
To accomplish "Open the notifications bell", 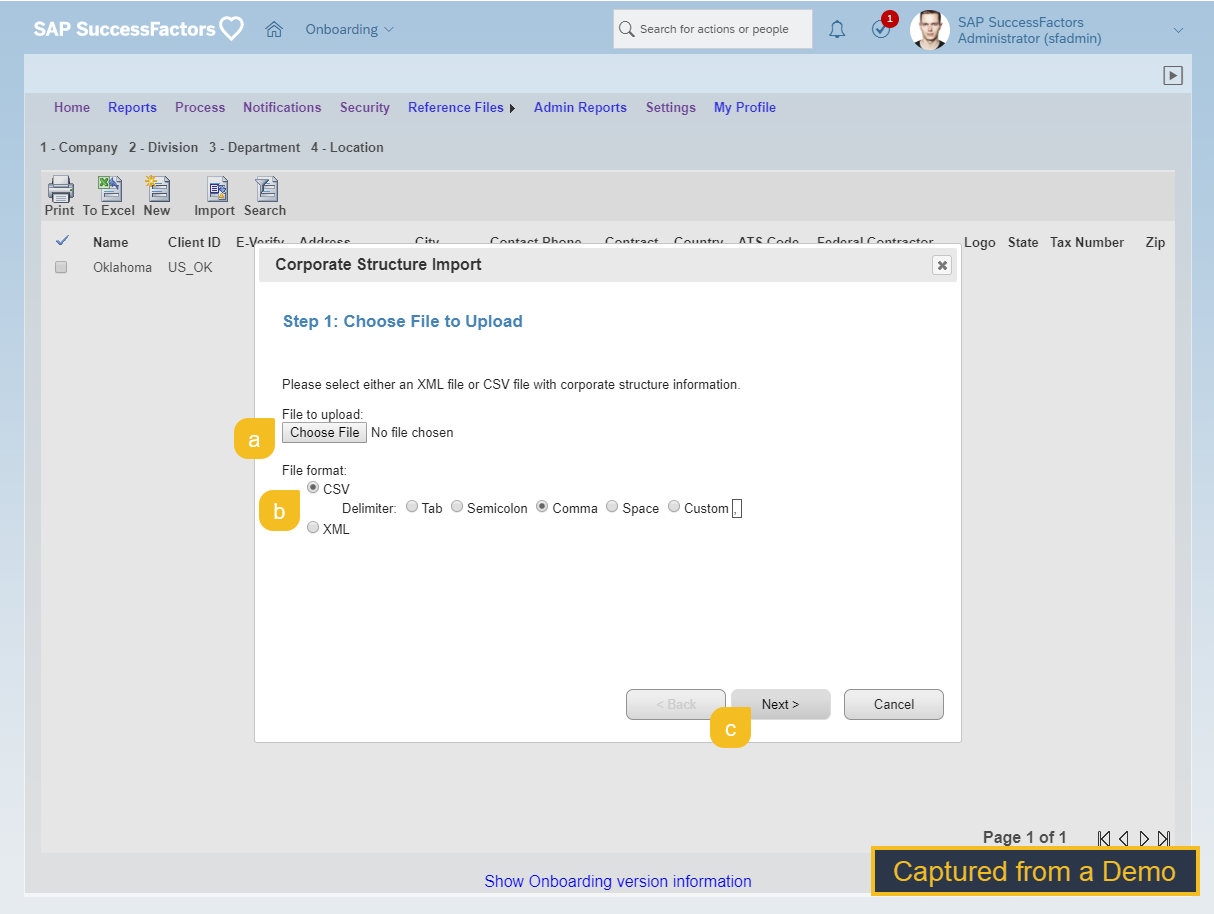I will point(837,30).
